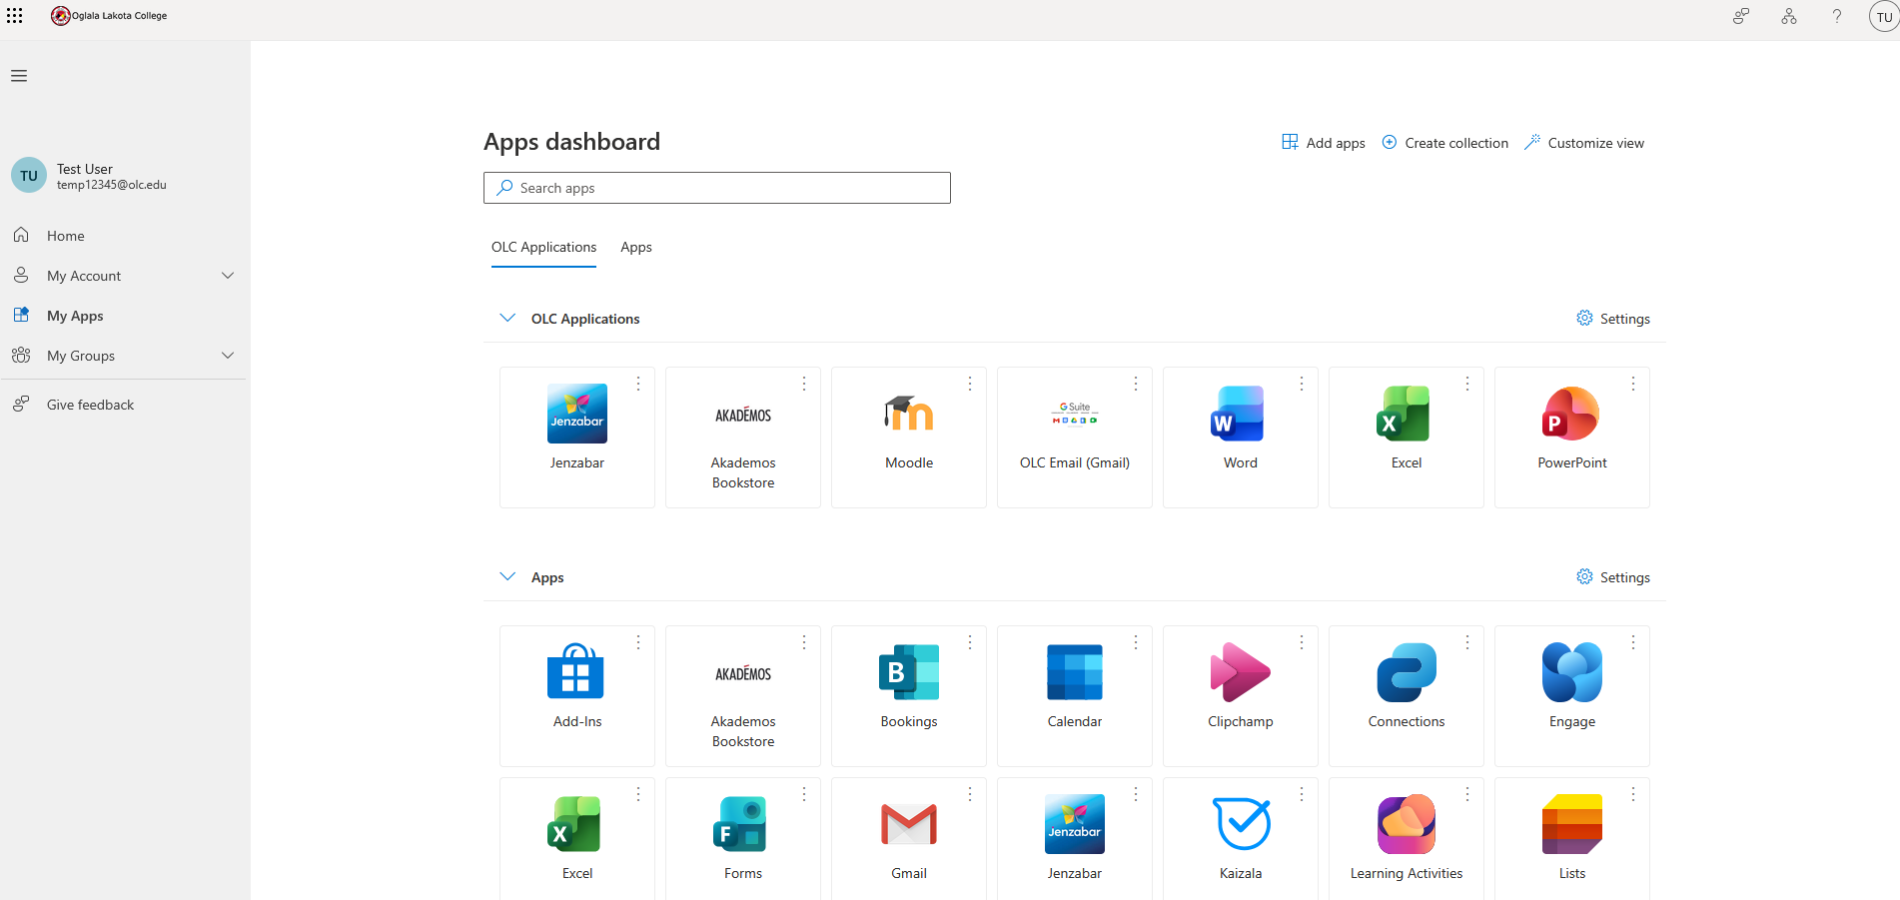Viewport: 1900px width, 900px height.
Task: Click the Add apps button
Action: (x=1323, y=143)
